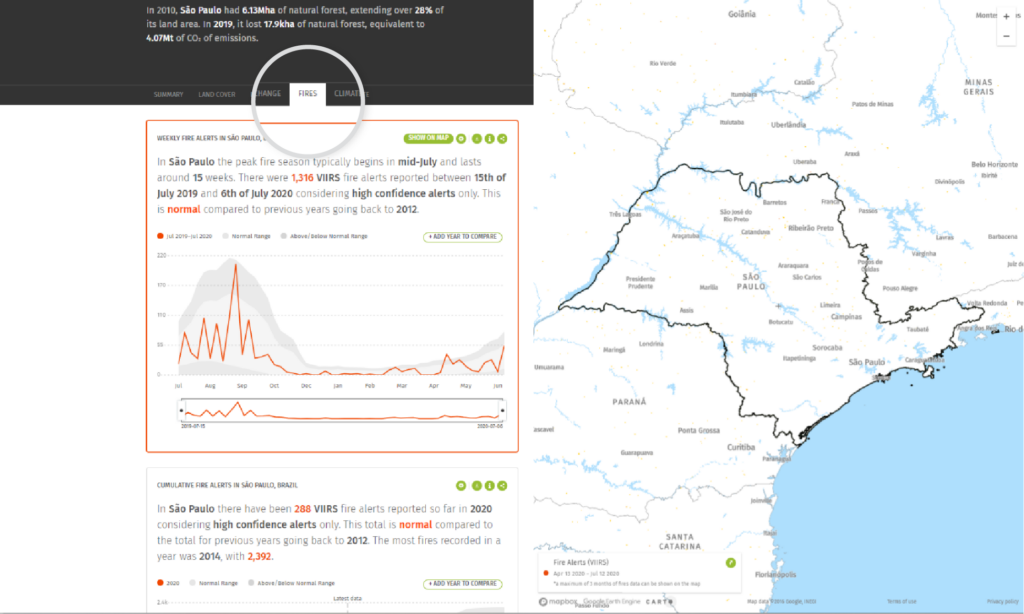
Task: Click Show on Map for weekly fire alerts
Action: pyautogui.click(x=428, y=138)
